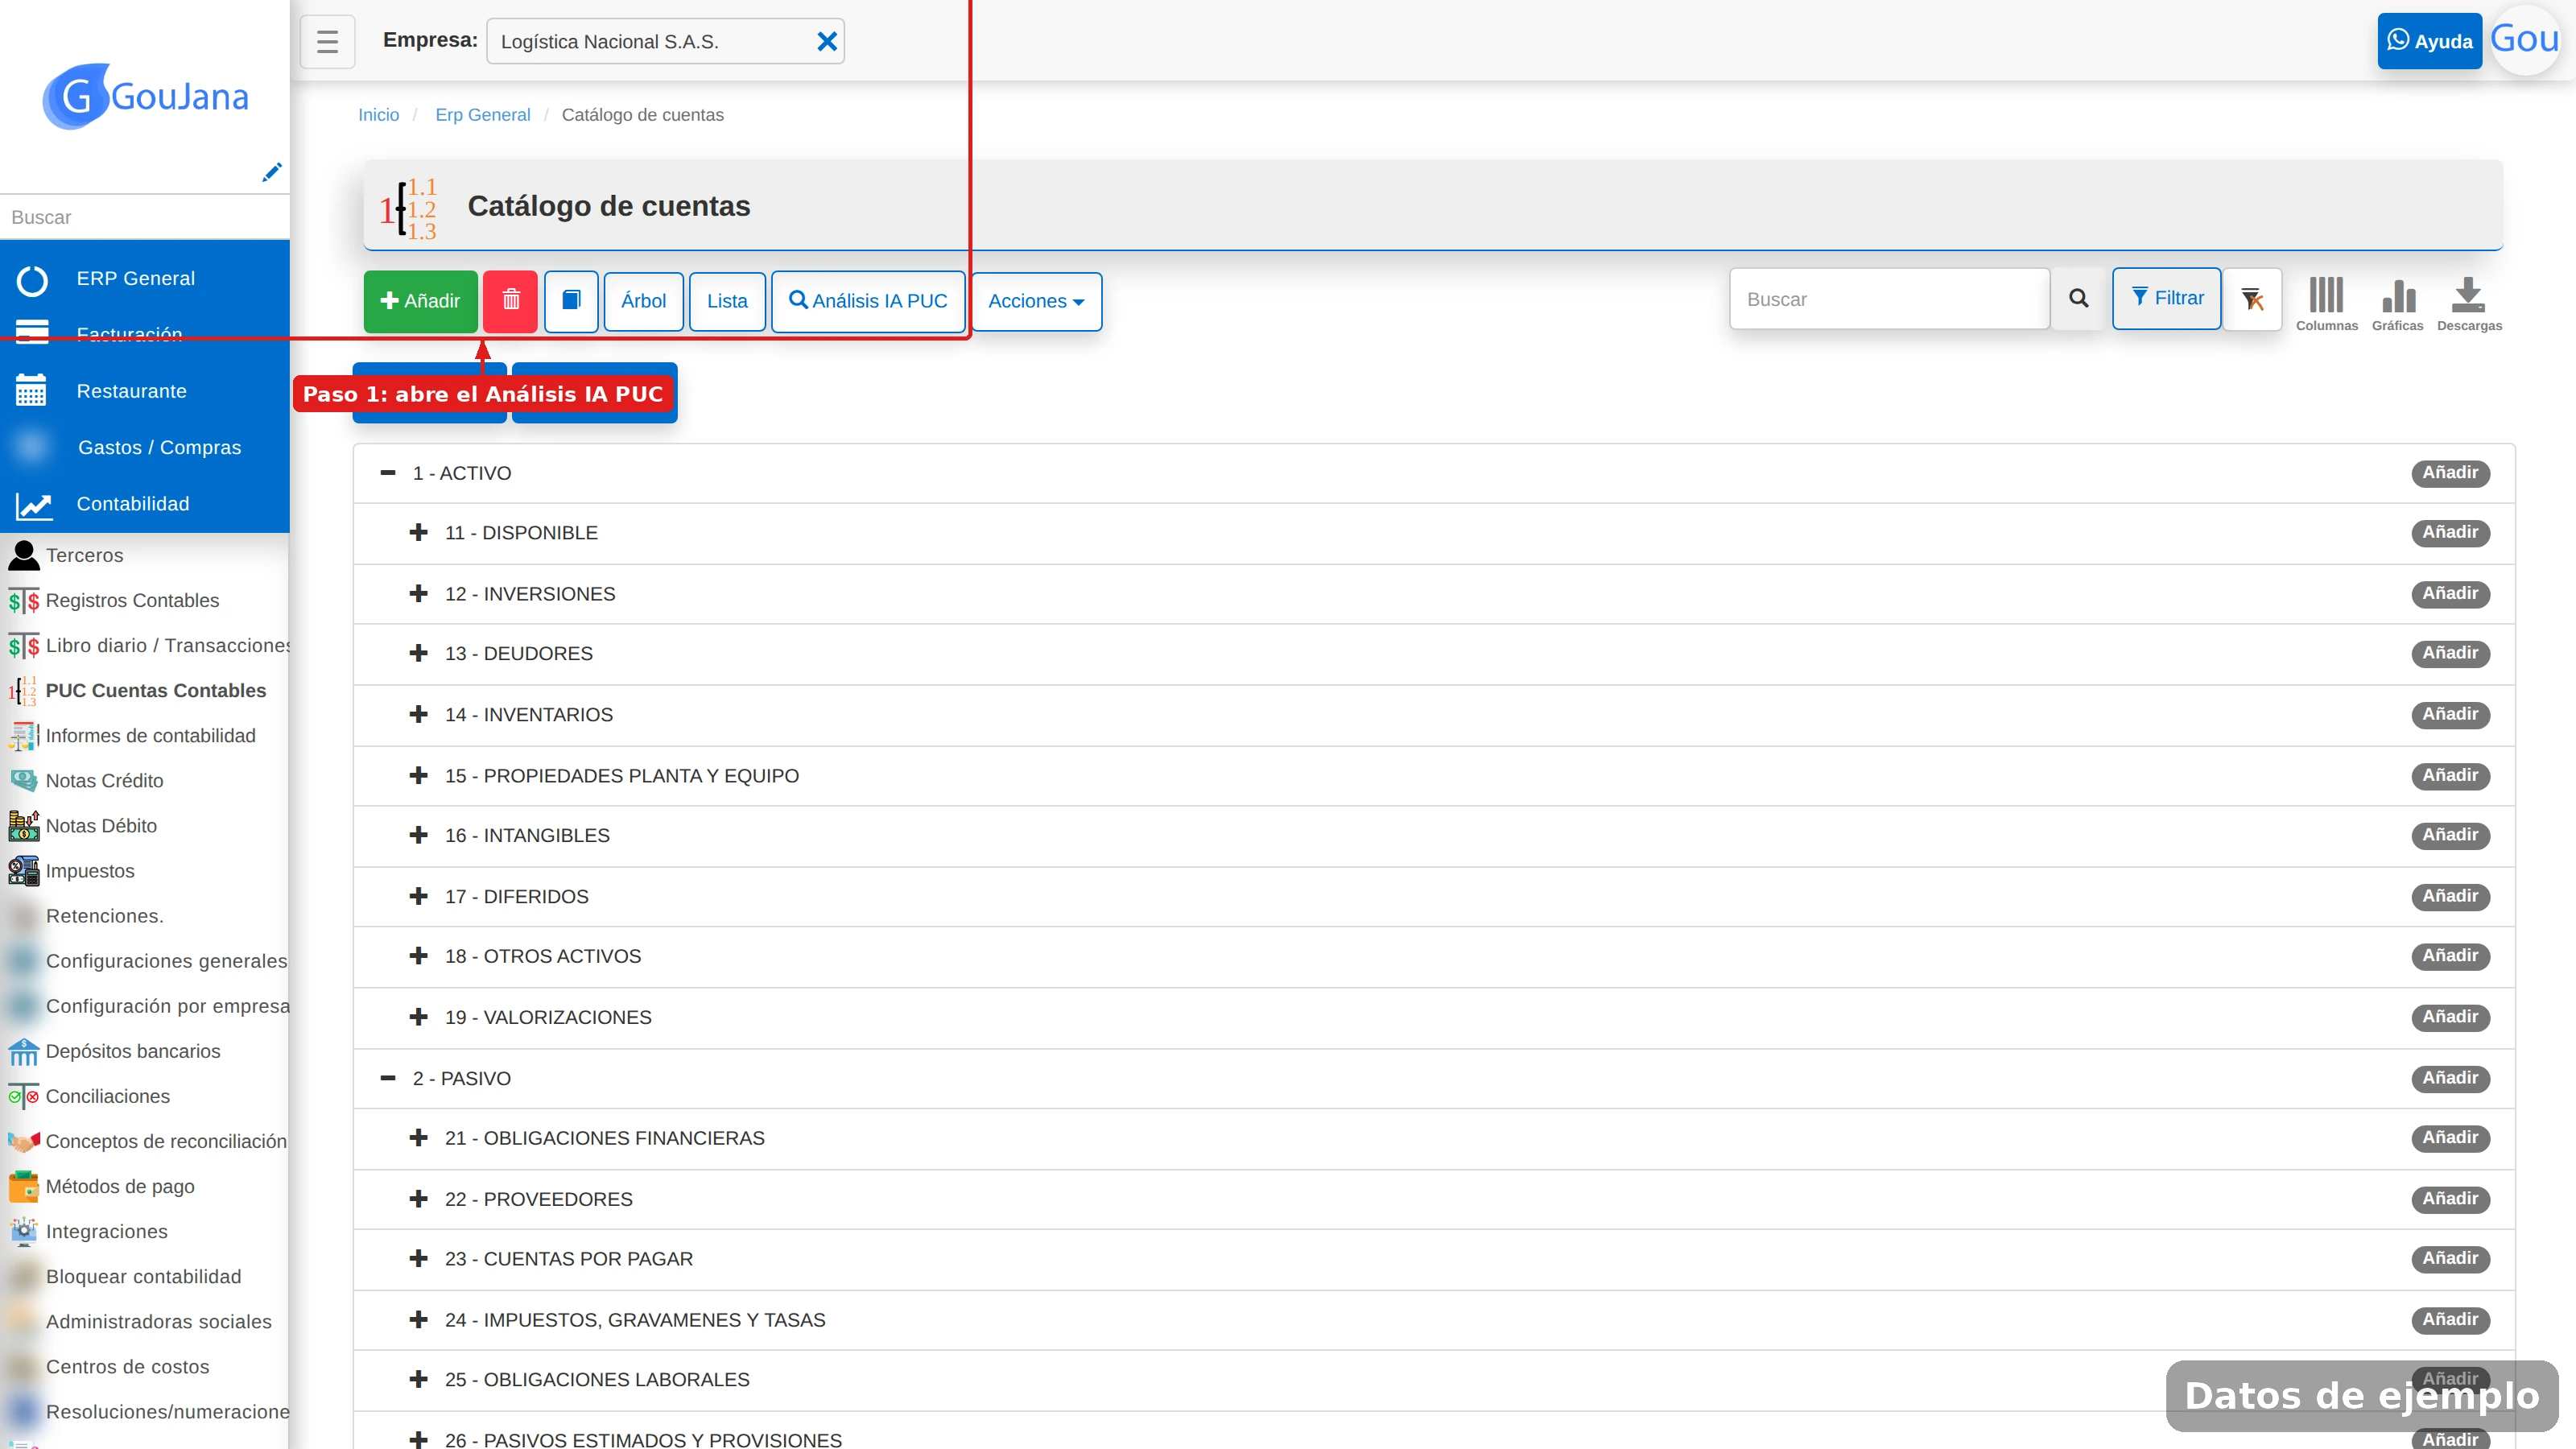The height and width of the screenshot is (1449, 2576).
Task: Toggle the hamburger sidebar menu button
Action: 327,41
